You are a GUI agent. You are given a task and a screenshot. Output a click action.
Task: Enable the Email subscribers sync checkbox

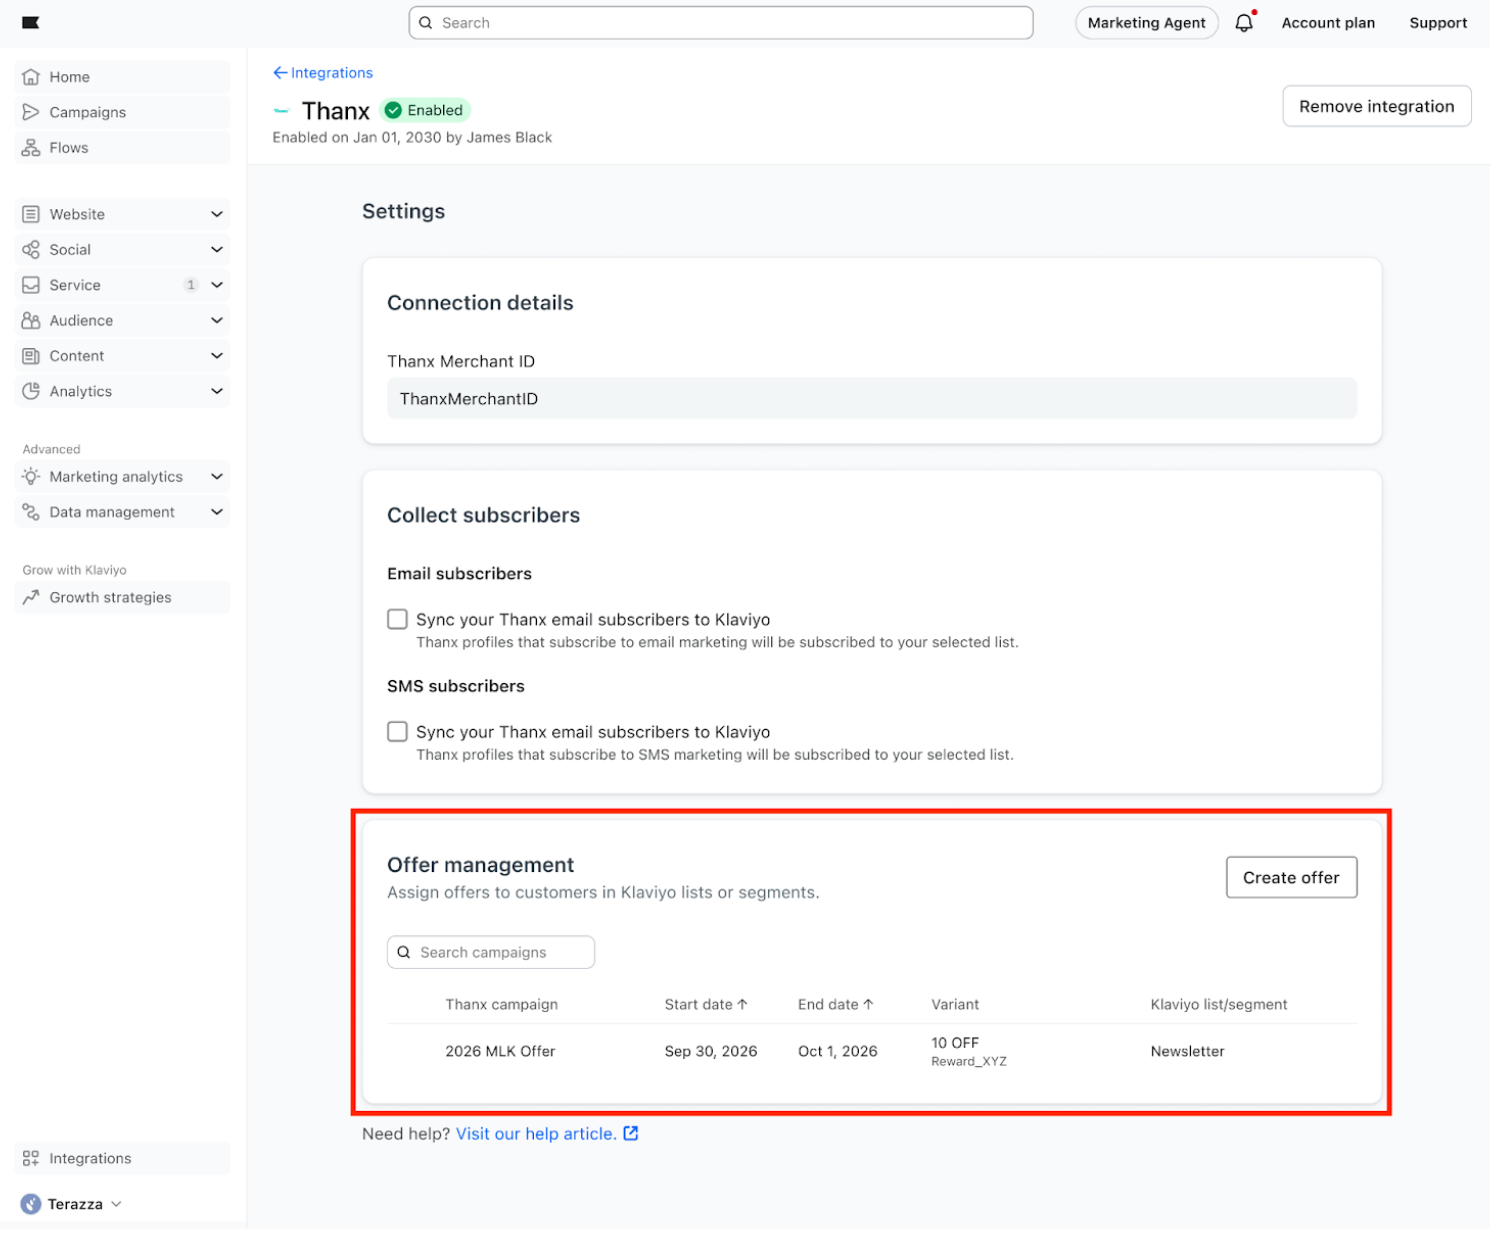[x=398, y=620]
